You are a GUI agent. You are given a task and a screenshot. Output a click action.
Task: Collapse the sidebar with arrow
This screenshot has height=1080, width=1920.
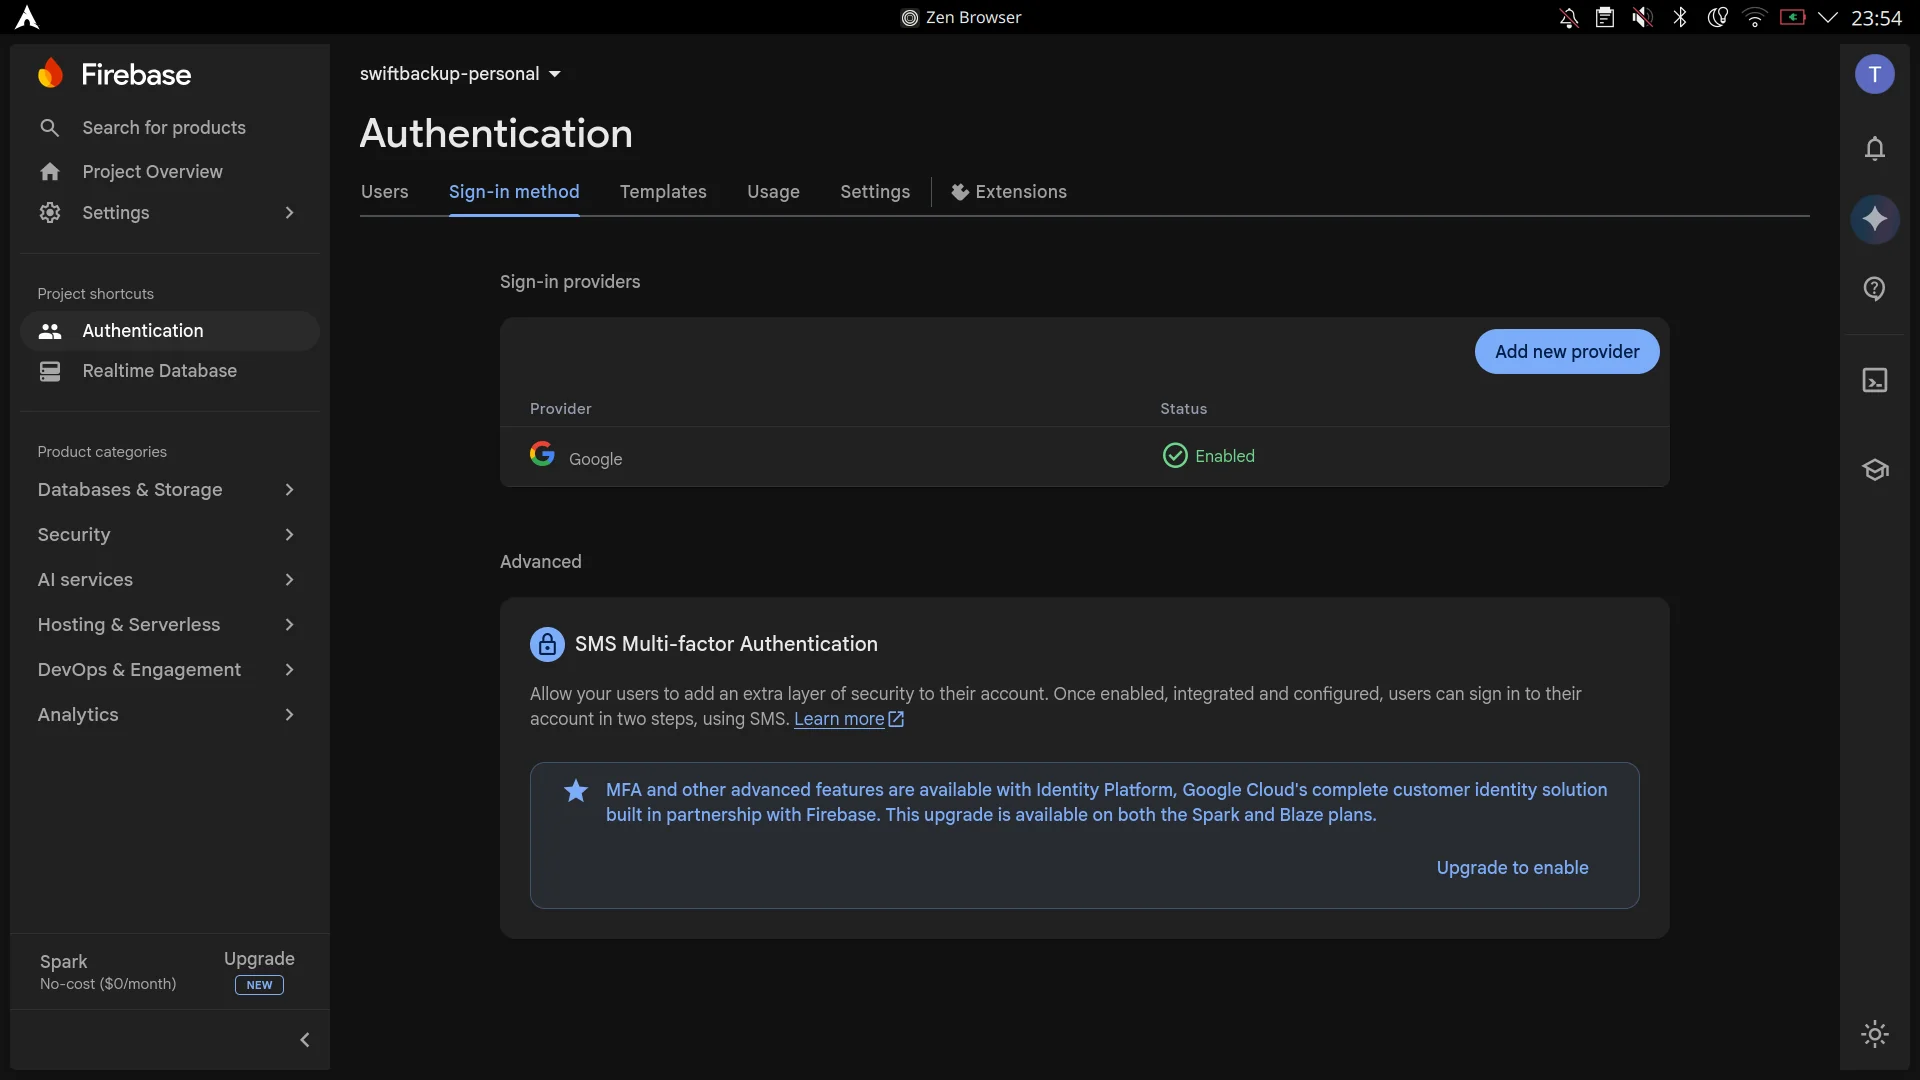coord(305,1040)
